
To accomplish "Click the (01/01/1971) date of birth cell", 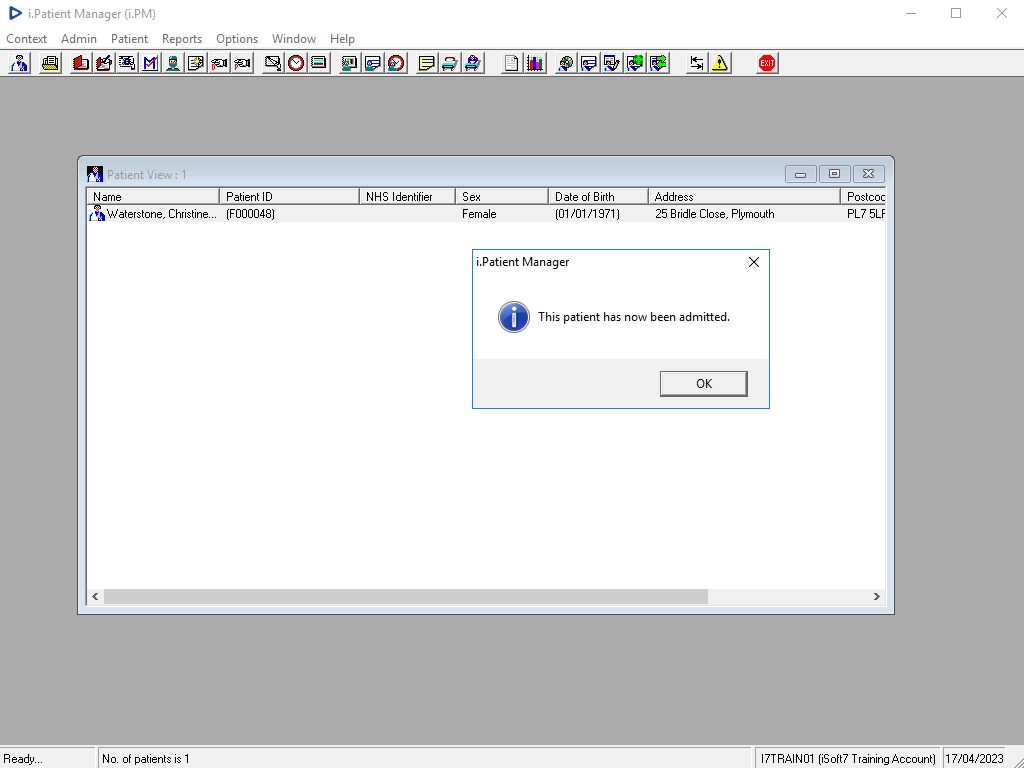I will [587, 214].
